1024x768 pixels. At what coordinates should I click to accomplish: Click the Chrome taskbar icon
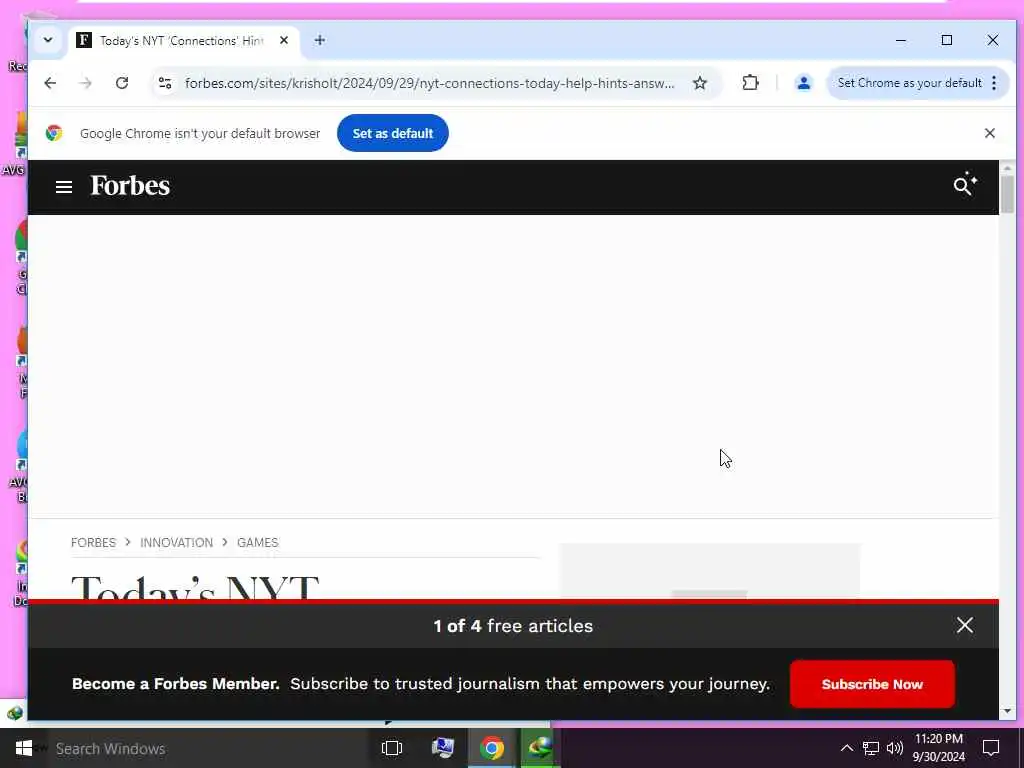coord(492,748)
